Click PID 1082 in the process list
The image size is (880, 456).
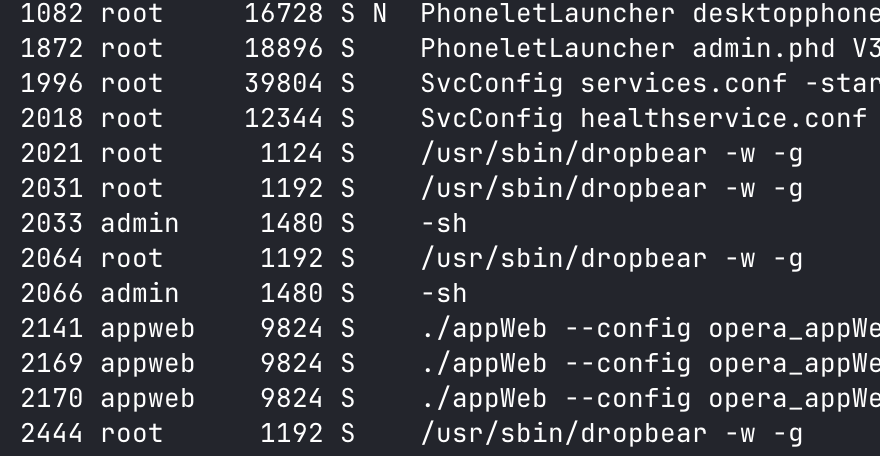52,13
